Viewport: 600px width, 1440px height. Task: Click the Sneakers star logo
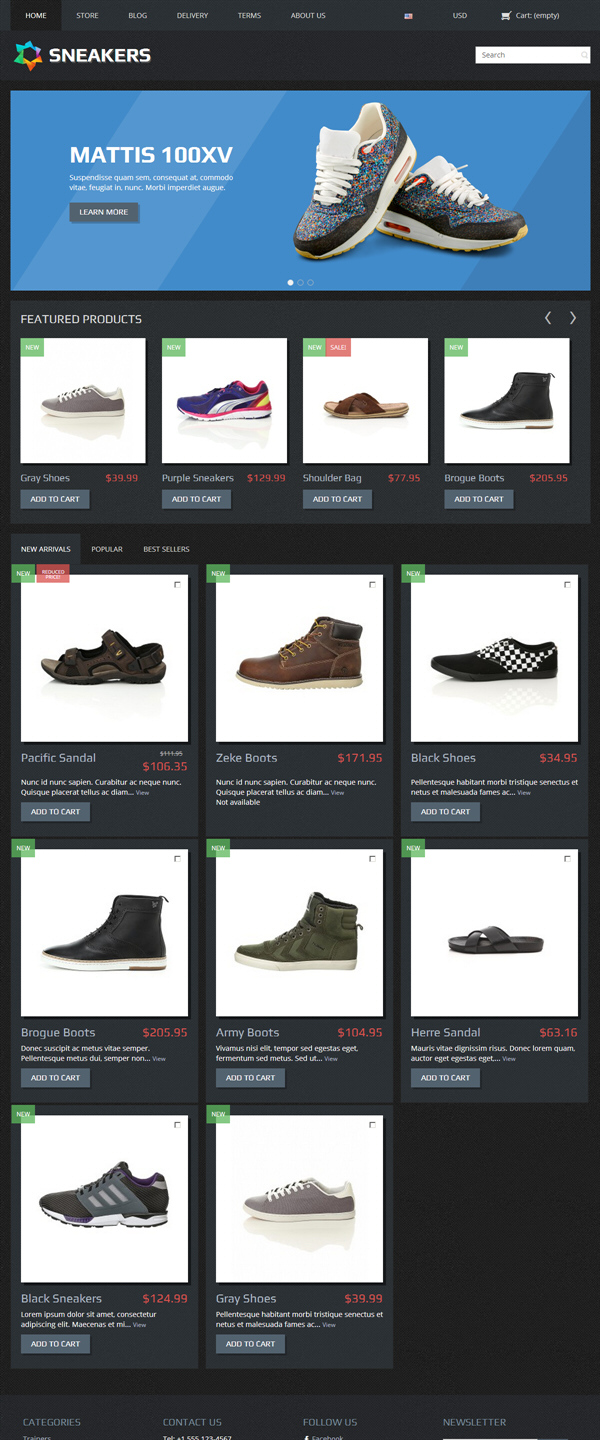[28, 56]
